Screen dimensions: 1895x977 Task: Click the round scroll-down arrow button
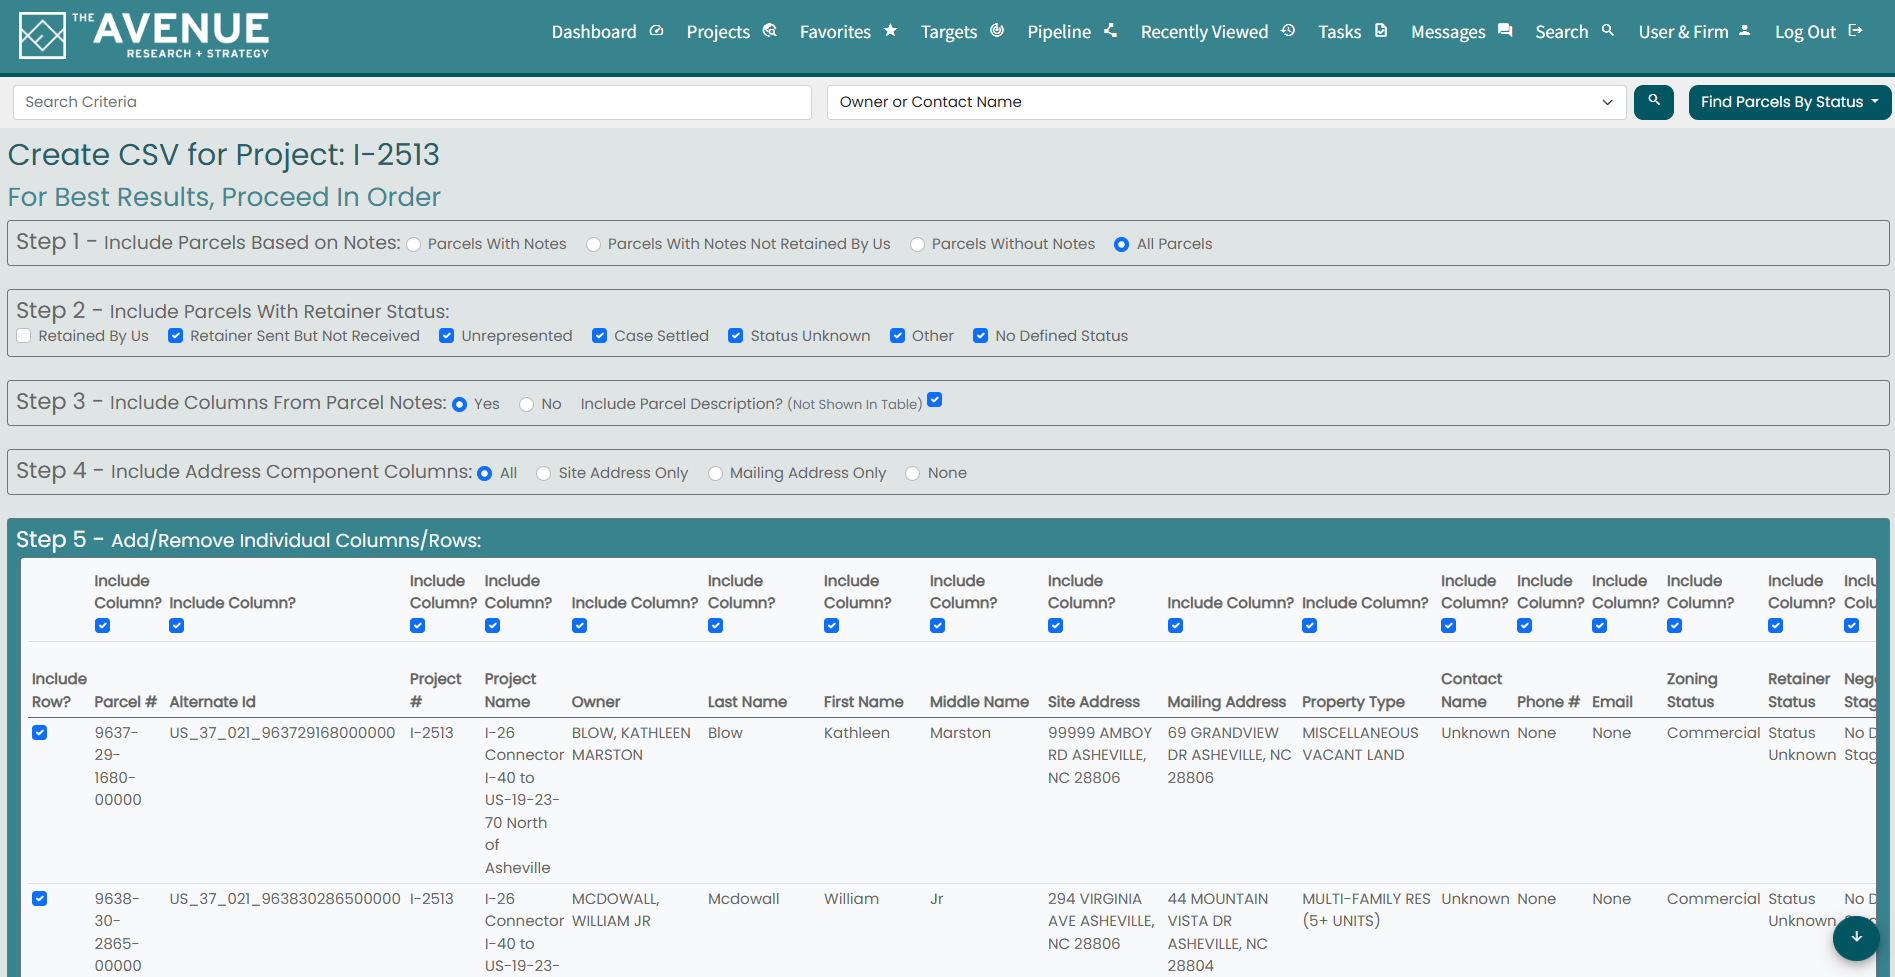pyautogui.click(x=1856, y=937)
